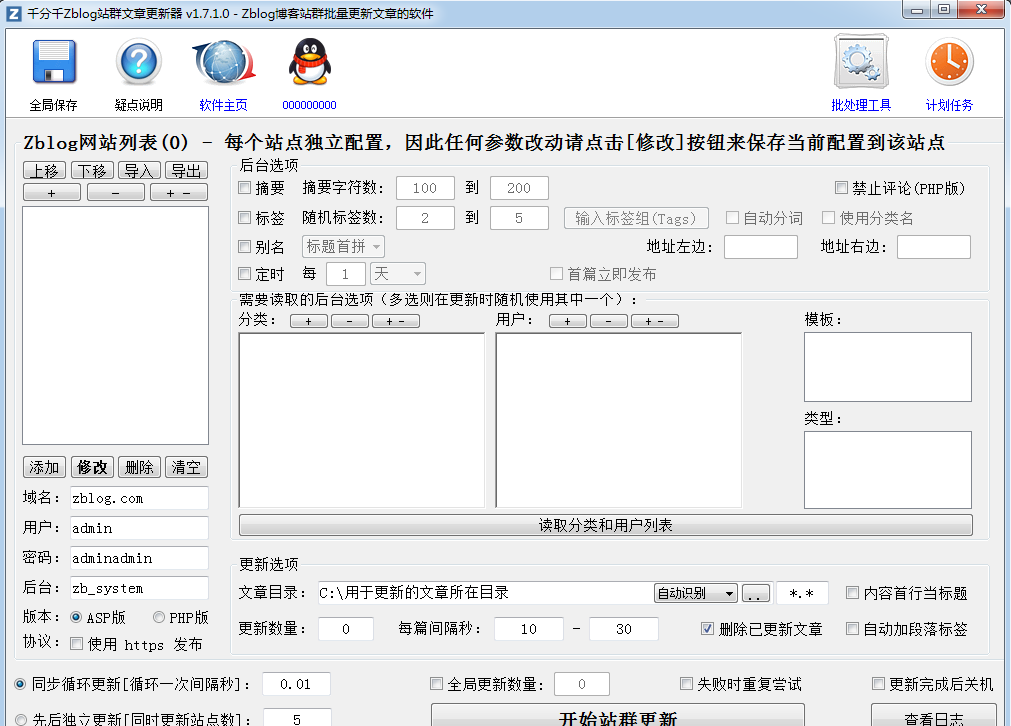Click the 文章目录 path input field
Screen dimensions: 1011x726
click(486, 593)
